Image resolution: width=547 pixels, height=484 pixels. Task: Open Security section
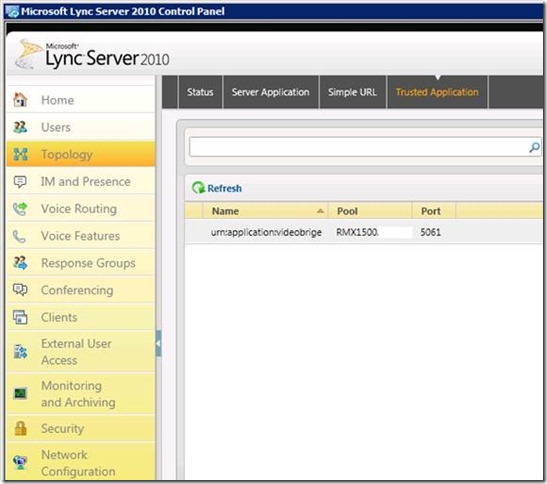pyautogui.click(x=81, y=428)
